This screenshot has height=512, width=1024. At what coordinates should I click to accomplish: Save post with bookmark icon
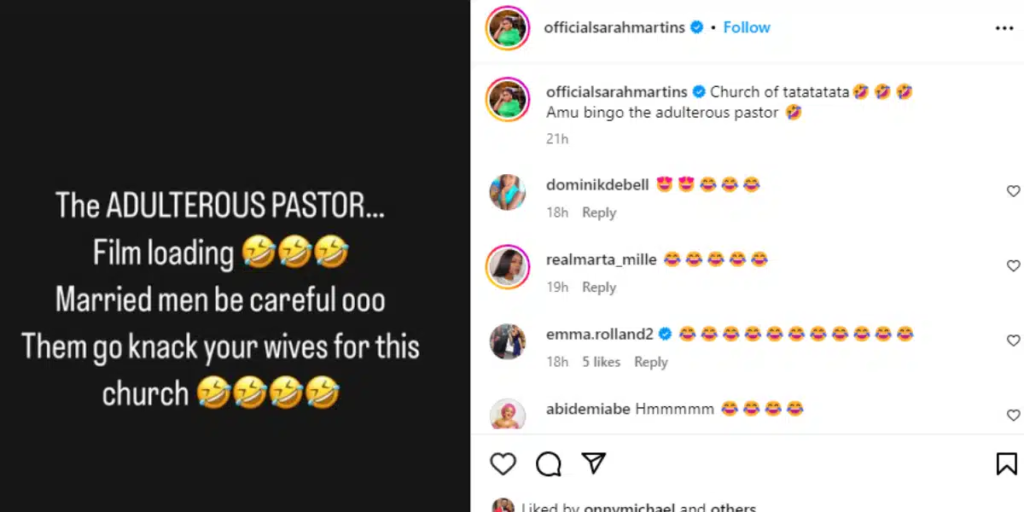(x=1005, y=464)
